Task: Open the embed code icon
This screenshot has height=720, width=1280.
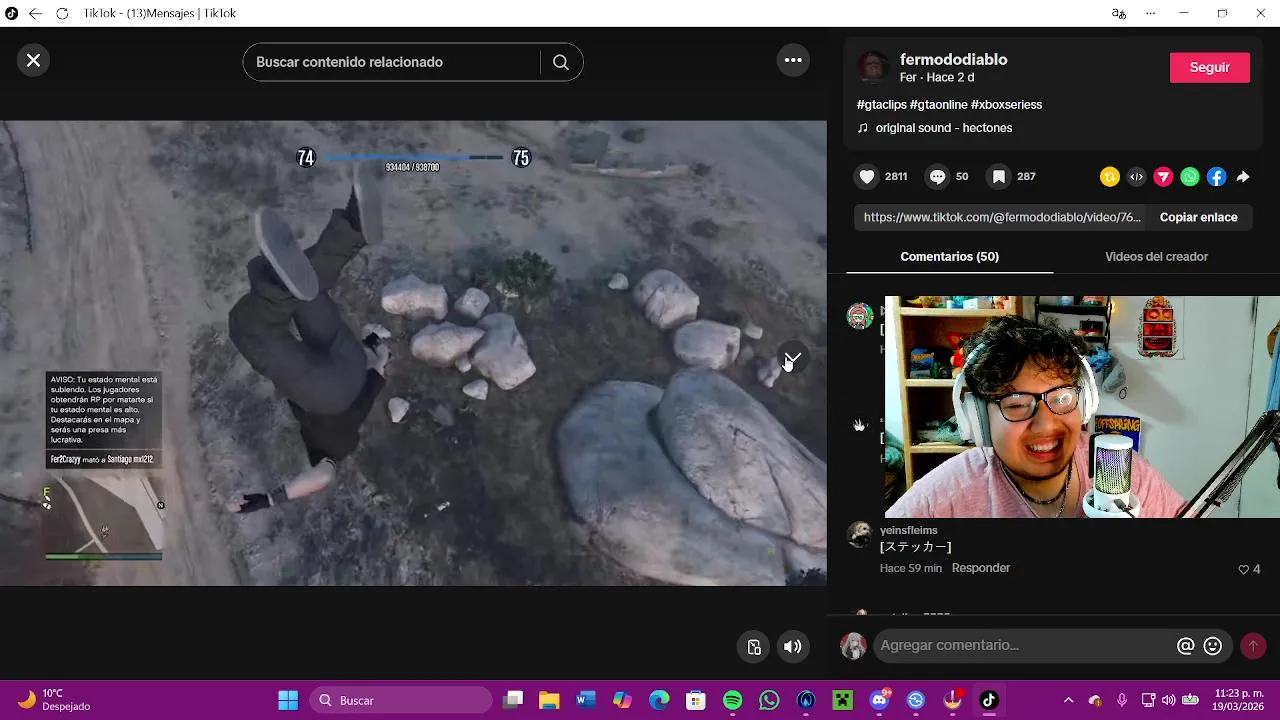Action: [1136, 177]
